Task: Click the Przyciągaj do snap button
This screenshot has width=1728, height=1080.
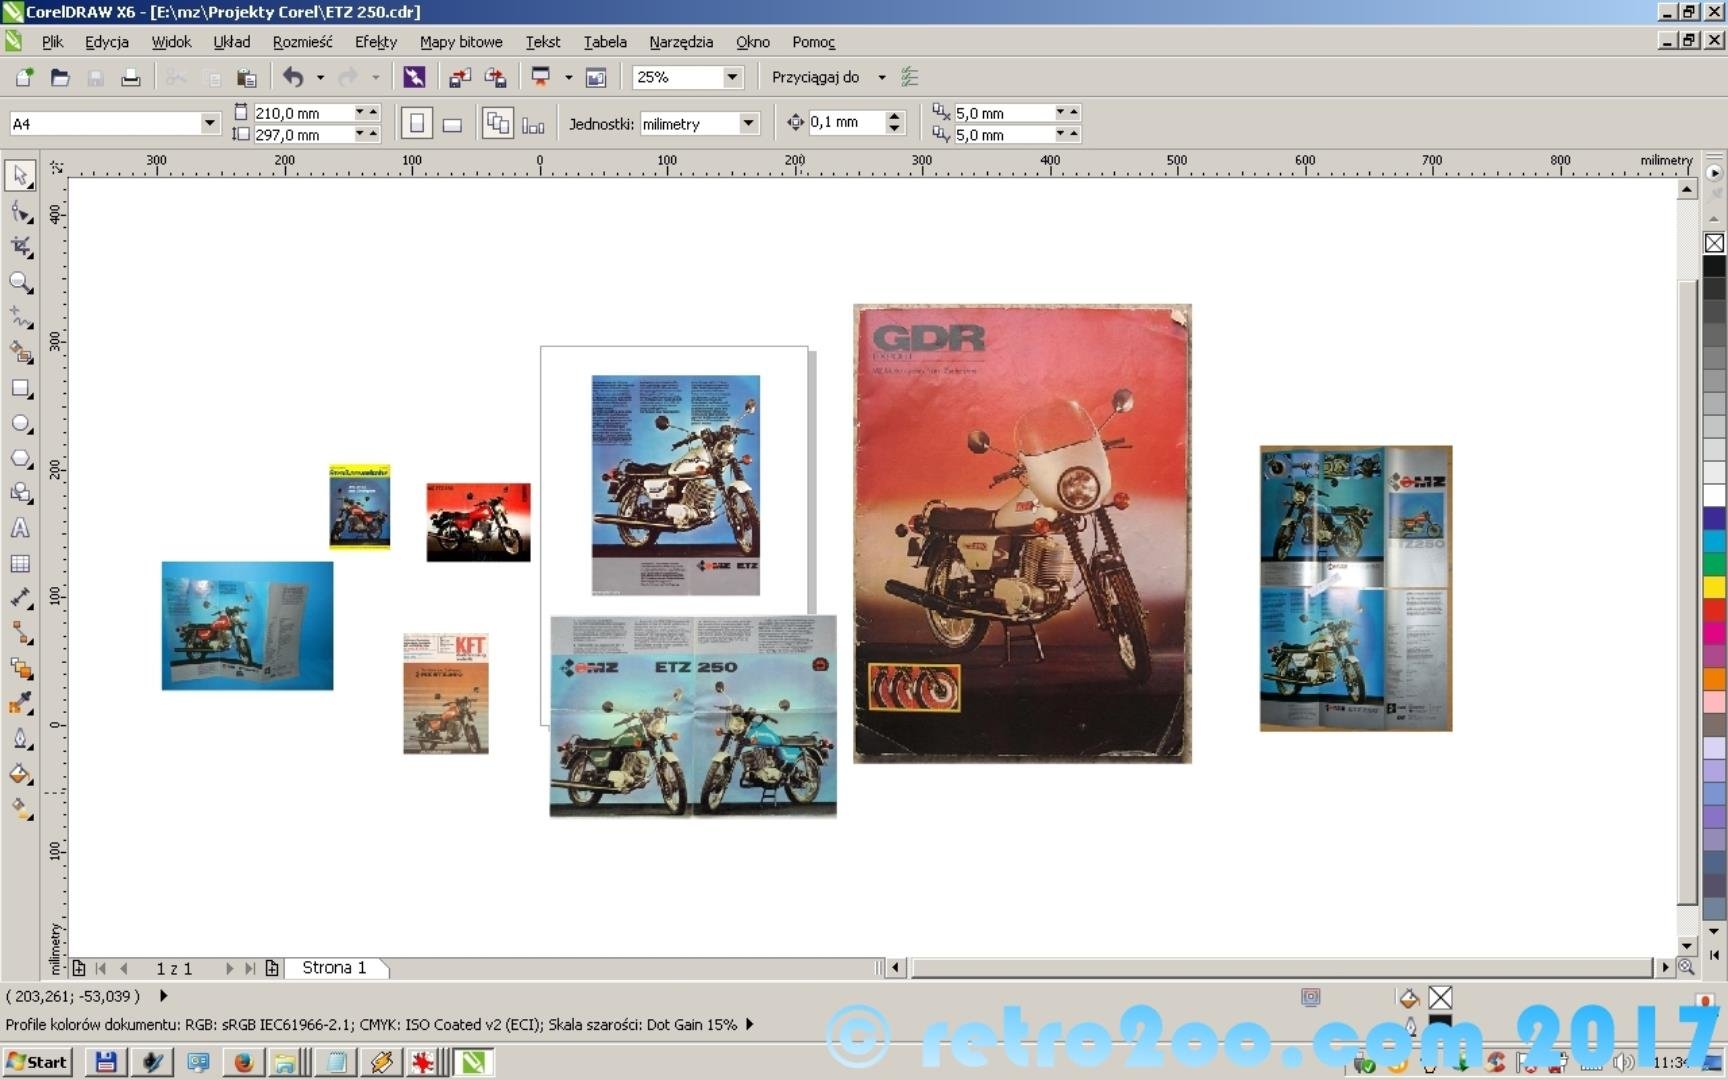Action: click(815, 77)
